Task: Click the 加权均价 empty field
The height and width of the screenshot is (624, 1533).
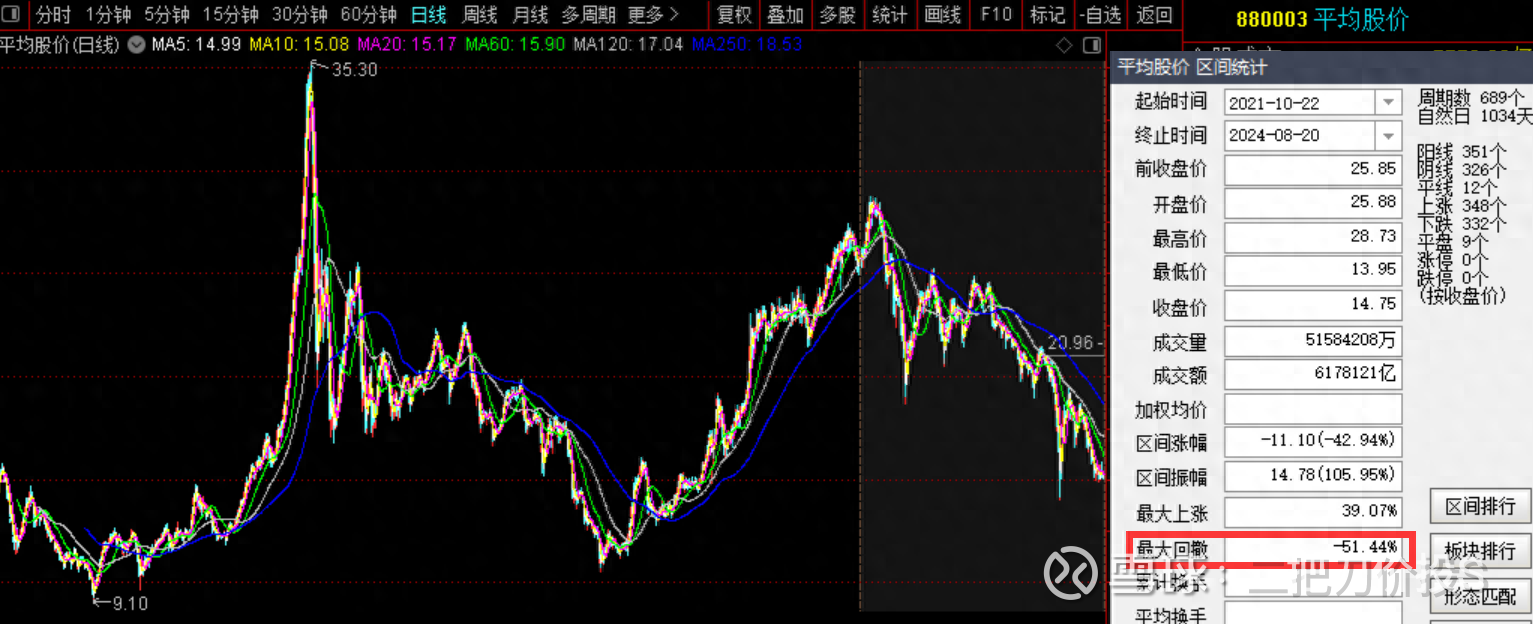Action: [x=1313, y=409]
